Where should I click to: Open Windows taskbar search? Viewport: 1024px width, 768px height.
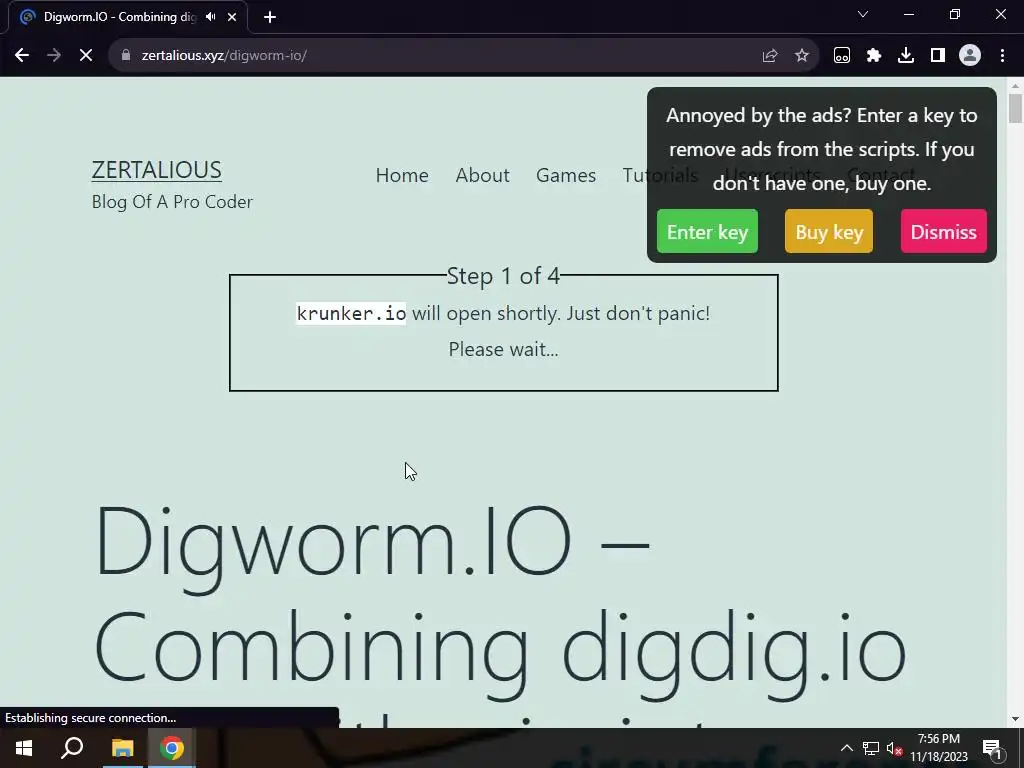[x=72, y=748]
